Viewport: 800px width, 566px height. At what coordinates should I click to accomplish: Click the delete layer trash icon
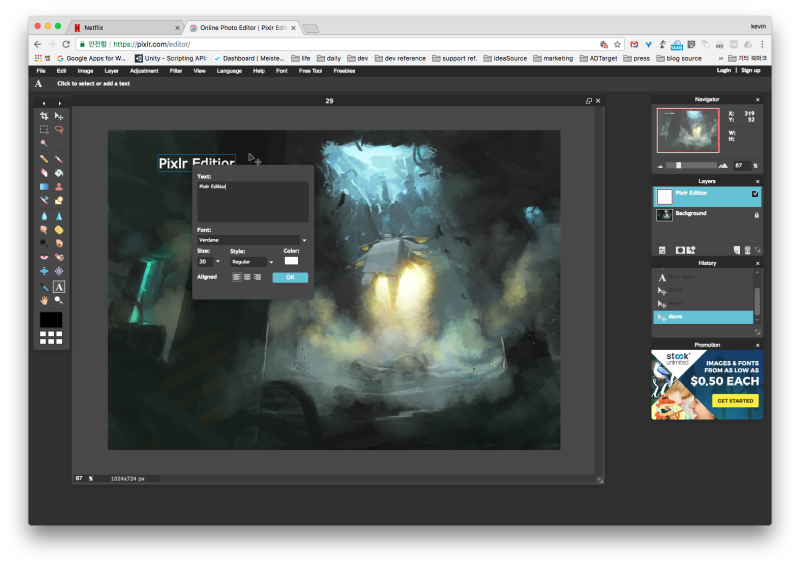tap(747, 250)
